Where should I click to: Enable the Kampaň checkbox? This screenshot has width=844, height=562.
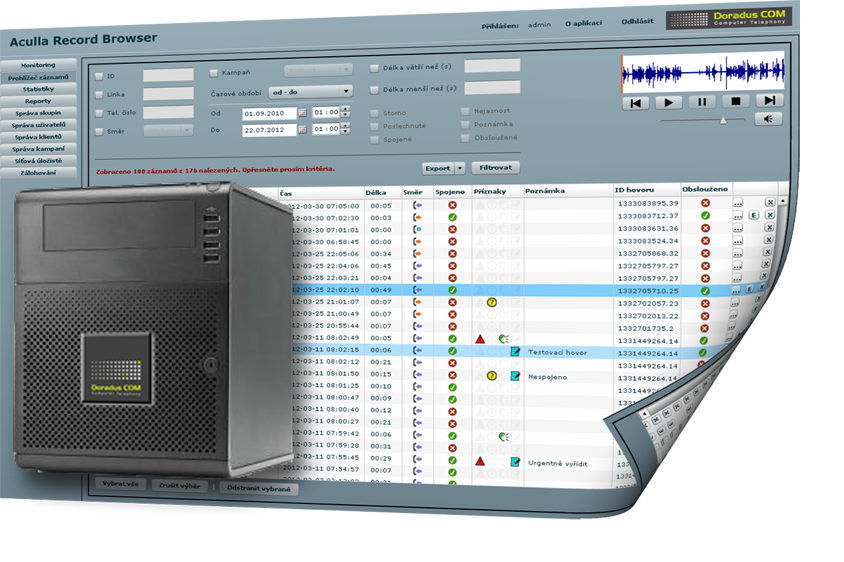(214, 73)
